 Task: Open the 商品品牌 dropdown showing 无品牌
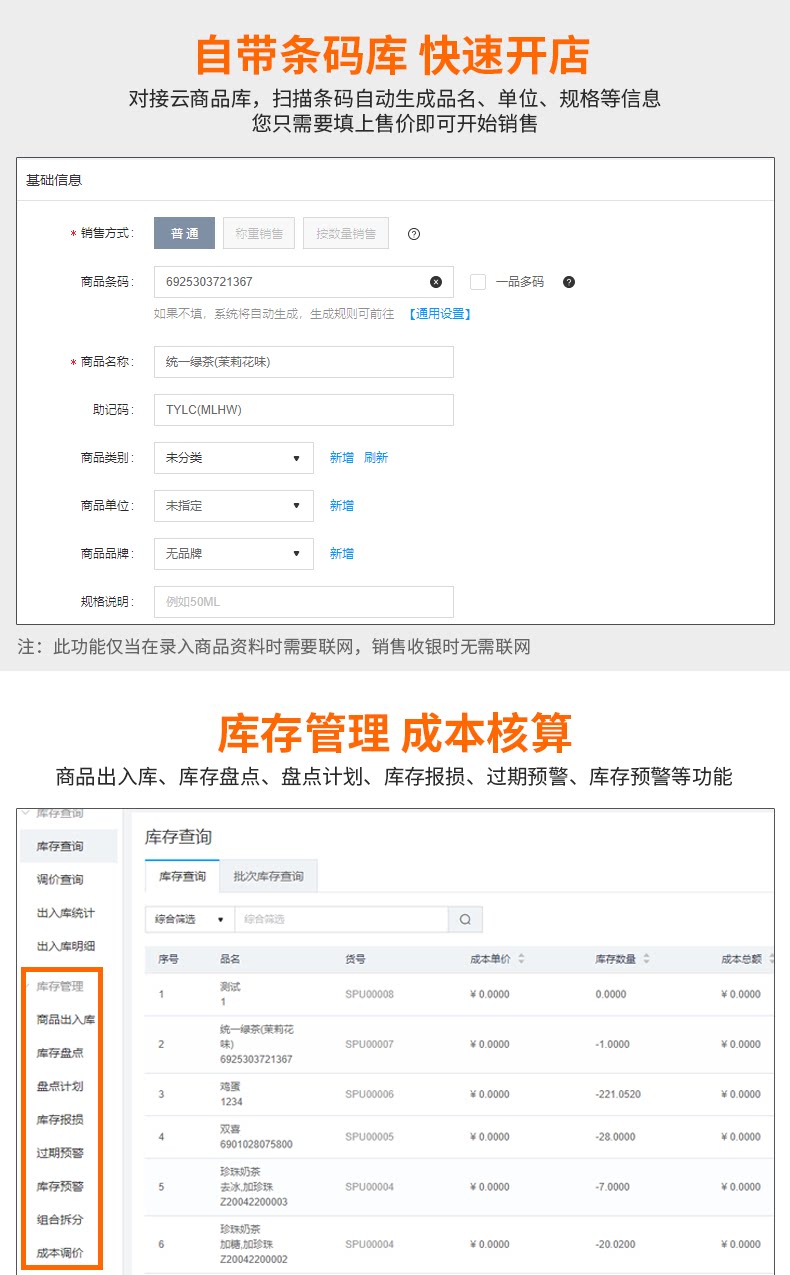[x=234, y=554]
